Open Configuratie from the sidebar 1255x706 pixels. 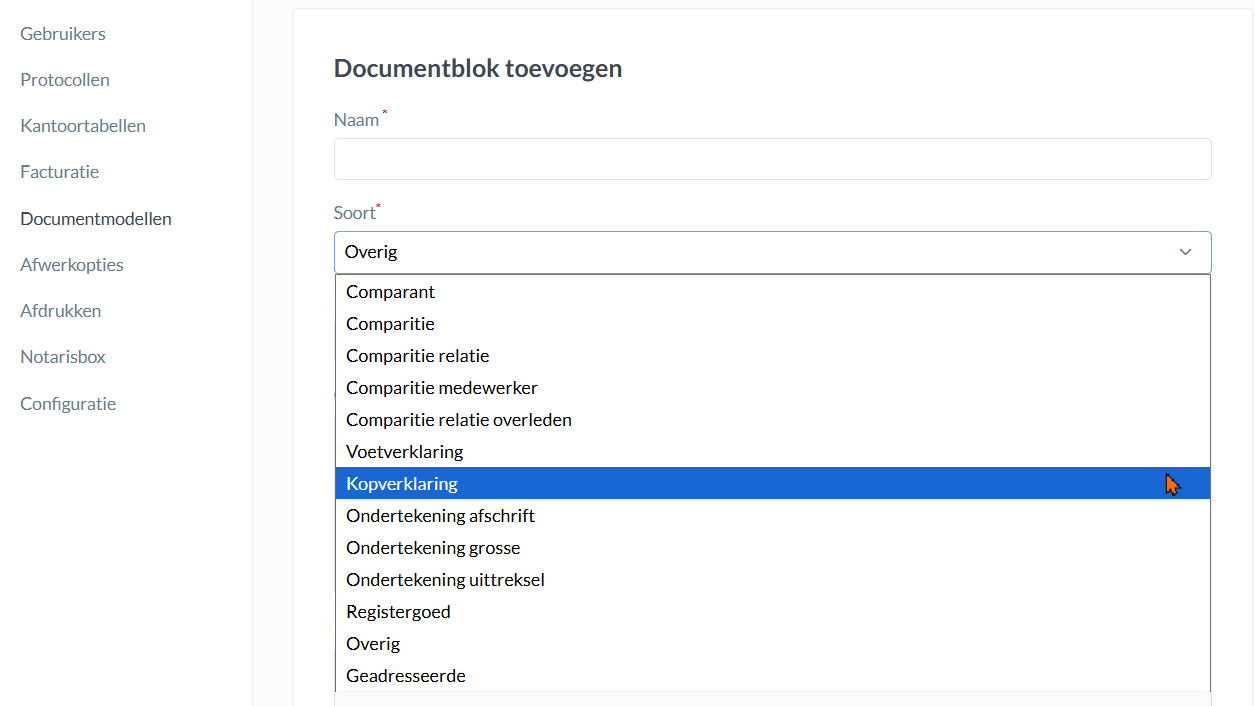click(x=68, y=404)
